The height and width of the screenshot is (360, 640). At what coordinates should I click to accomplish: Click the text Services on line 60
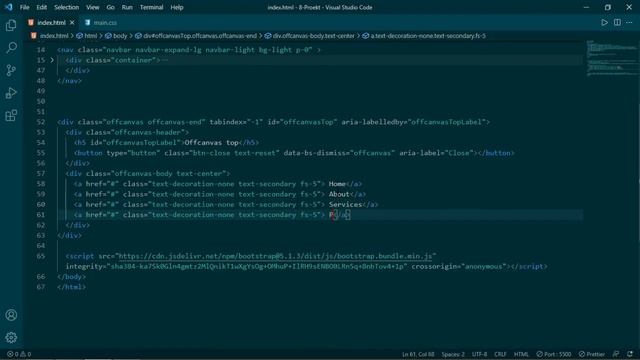(345, 204)
